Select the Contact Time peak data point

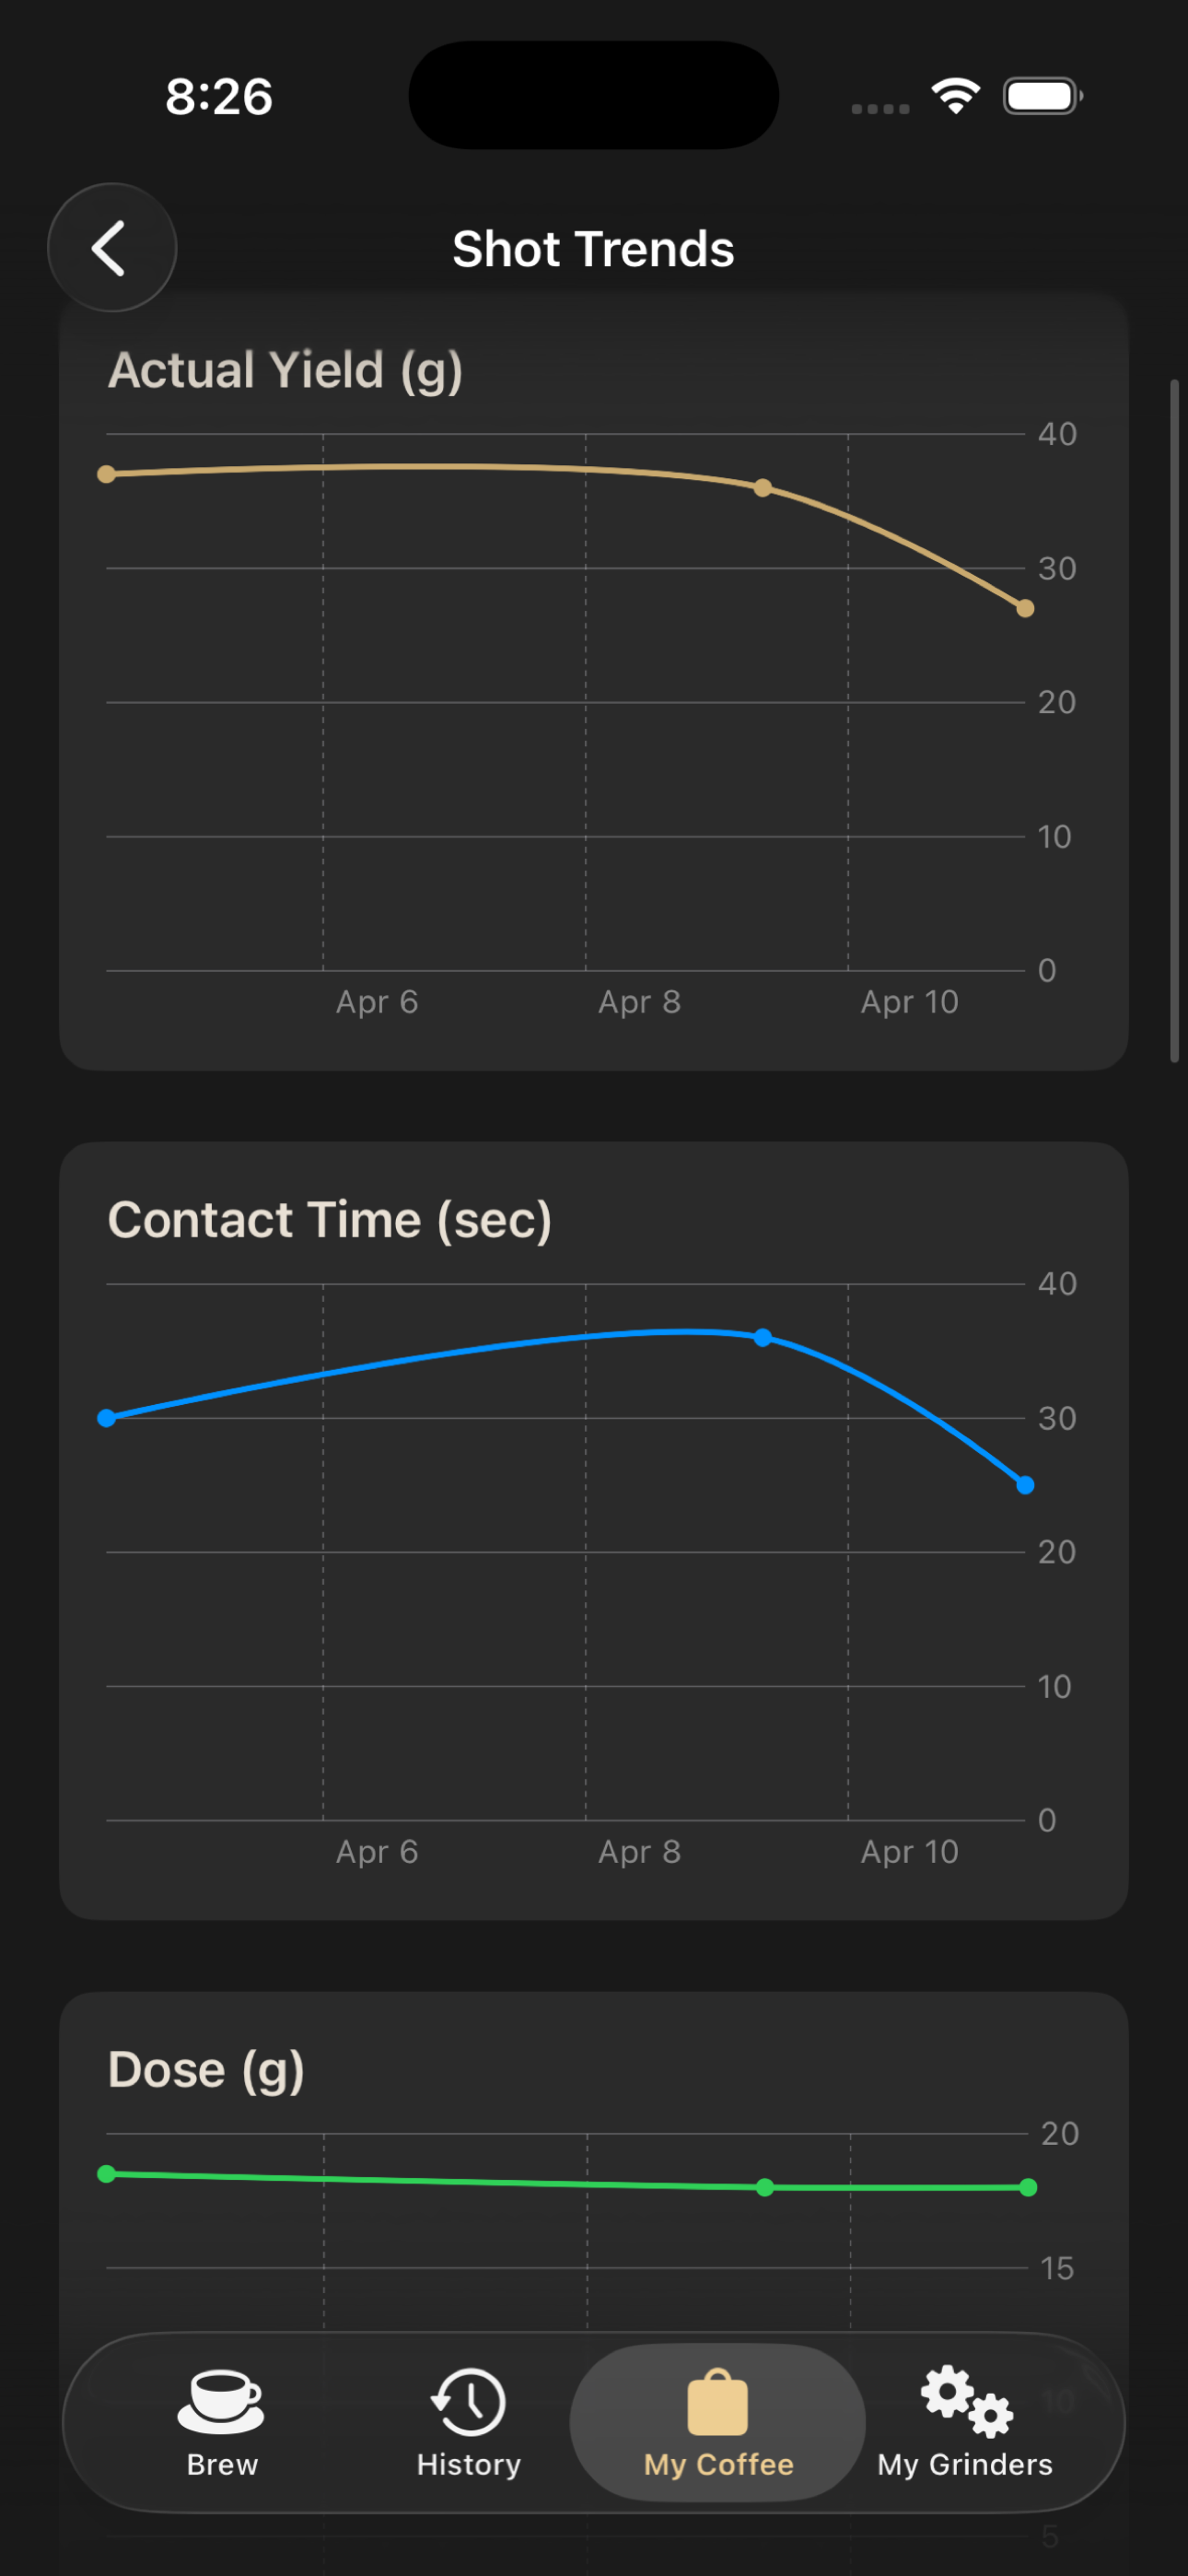point(763,1337)
